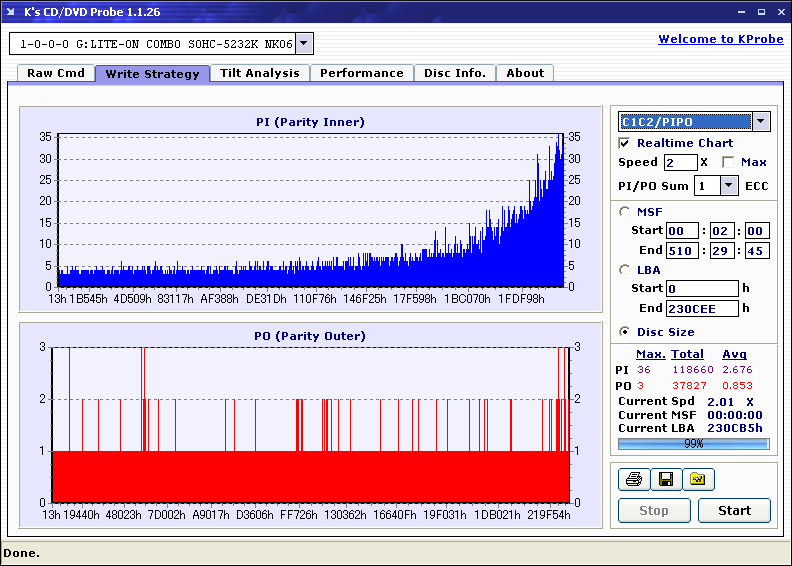Choose the Disc Size radio option

pos(625,331)
